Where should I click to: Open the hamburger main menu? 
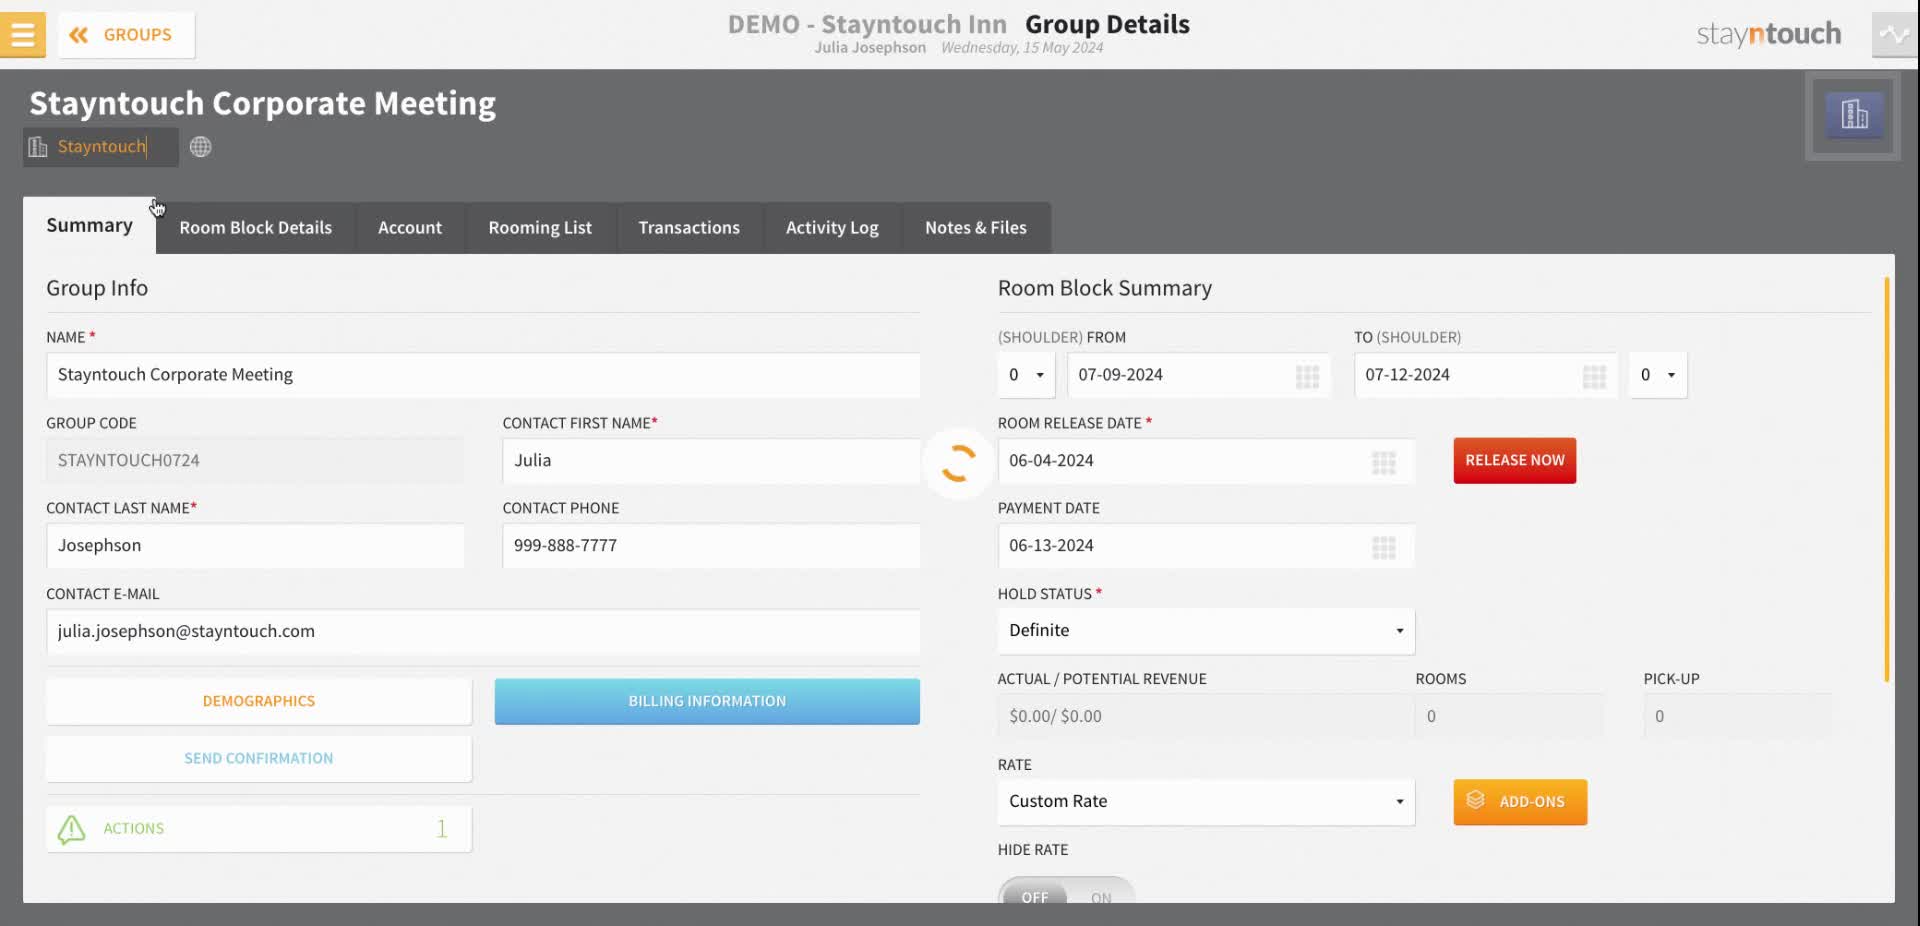(x=22, y=34)
